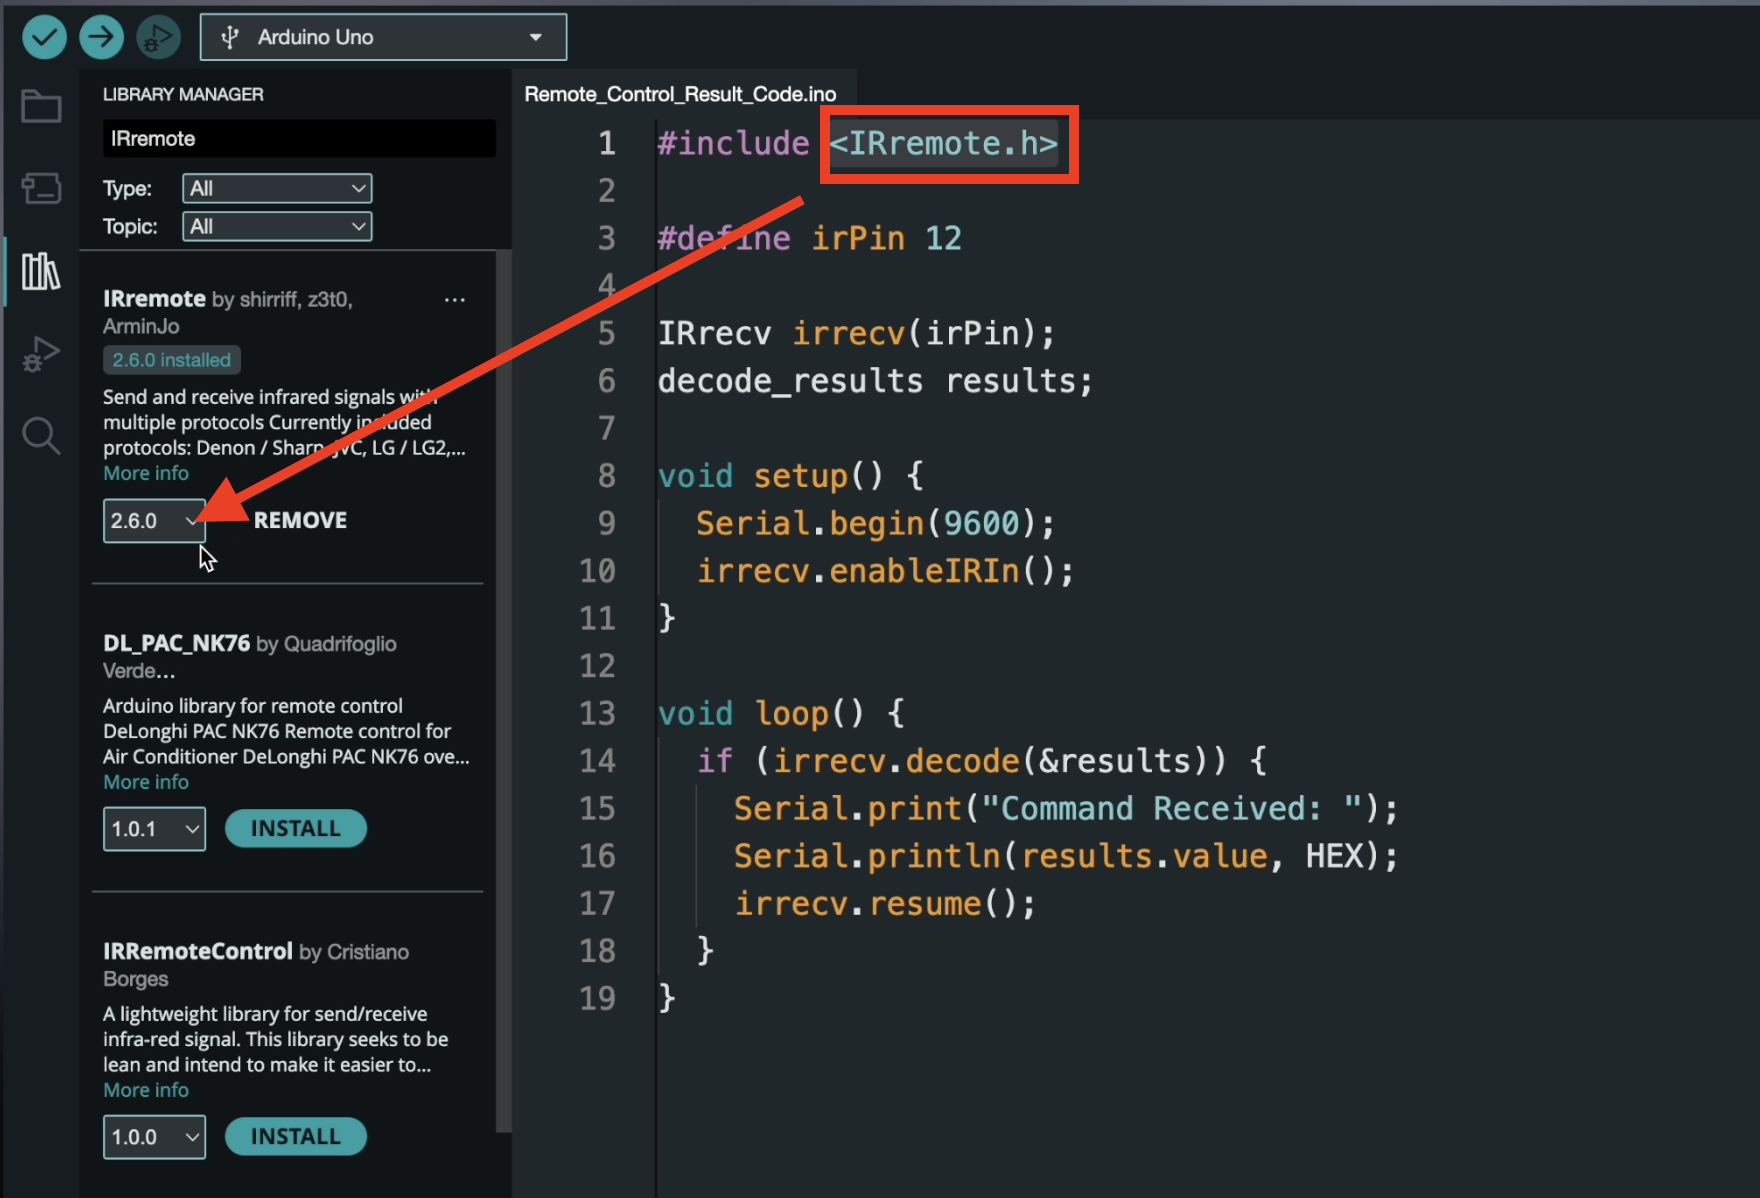
Task: Open the Search magnifier in the sidebar
Action: pyautogui.click(x=41, y=436)
